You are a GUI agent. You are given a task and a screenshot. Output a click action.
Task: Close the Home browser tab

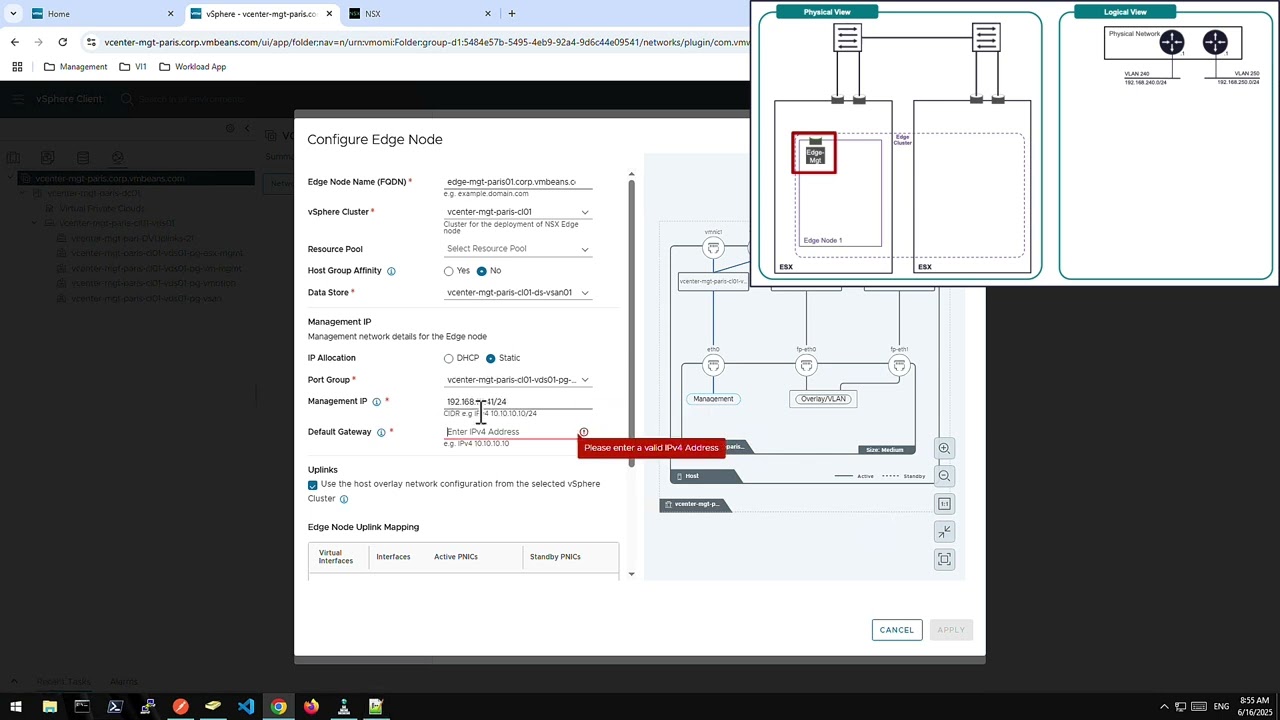coord(170,14)
